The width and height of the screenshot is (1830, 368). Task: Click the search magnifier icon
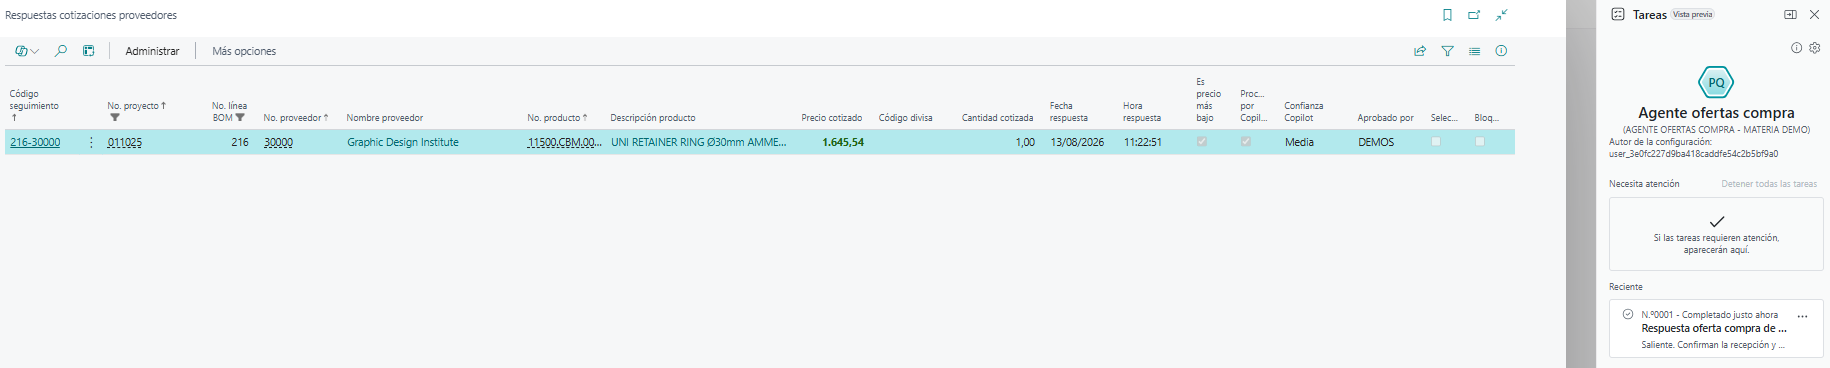[61, 51]
